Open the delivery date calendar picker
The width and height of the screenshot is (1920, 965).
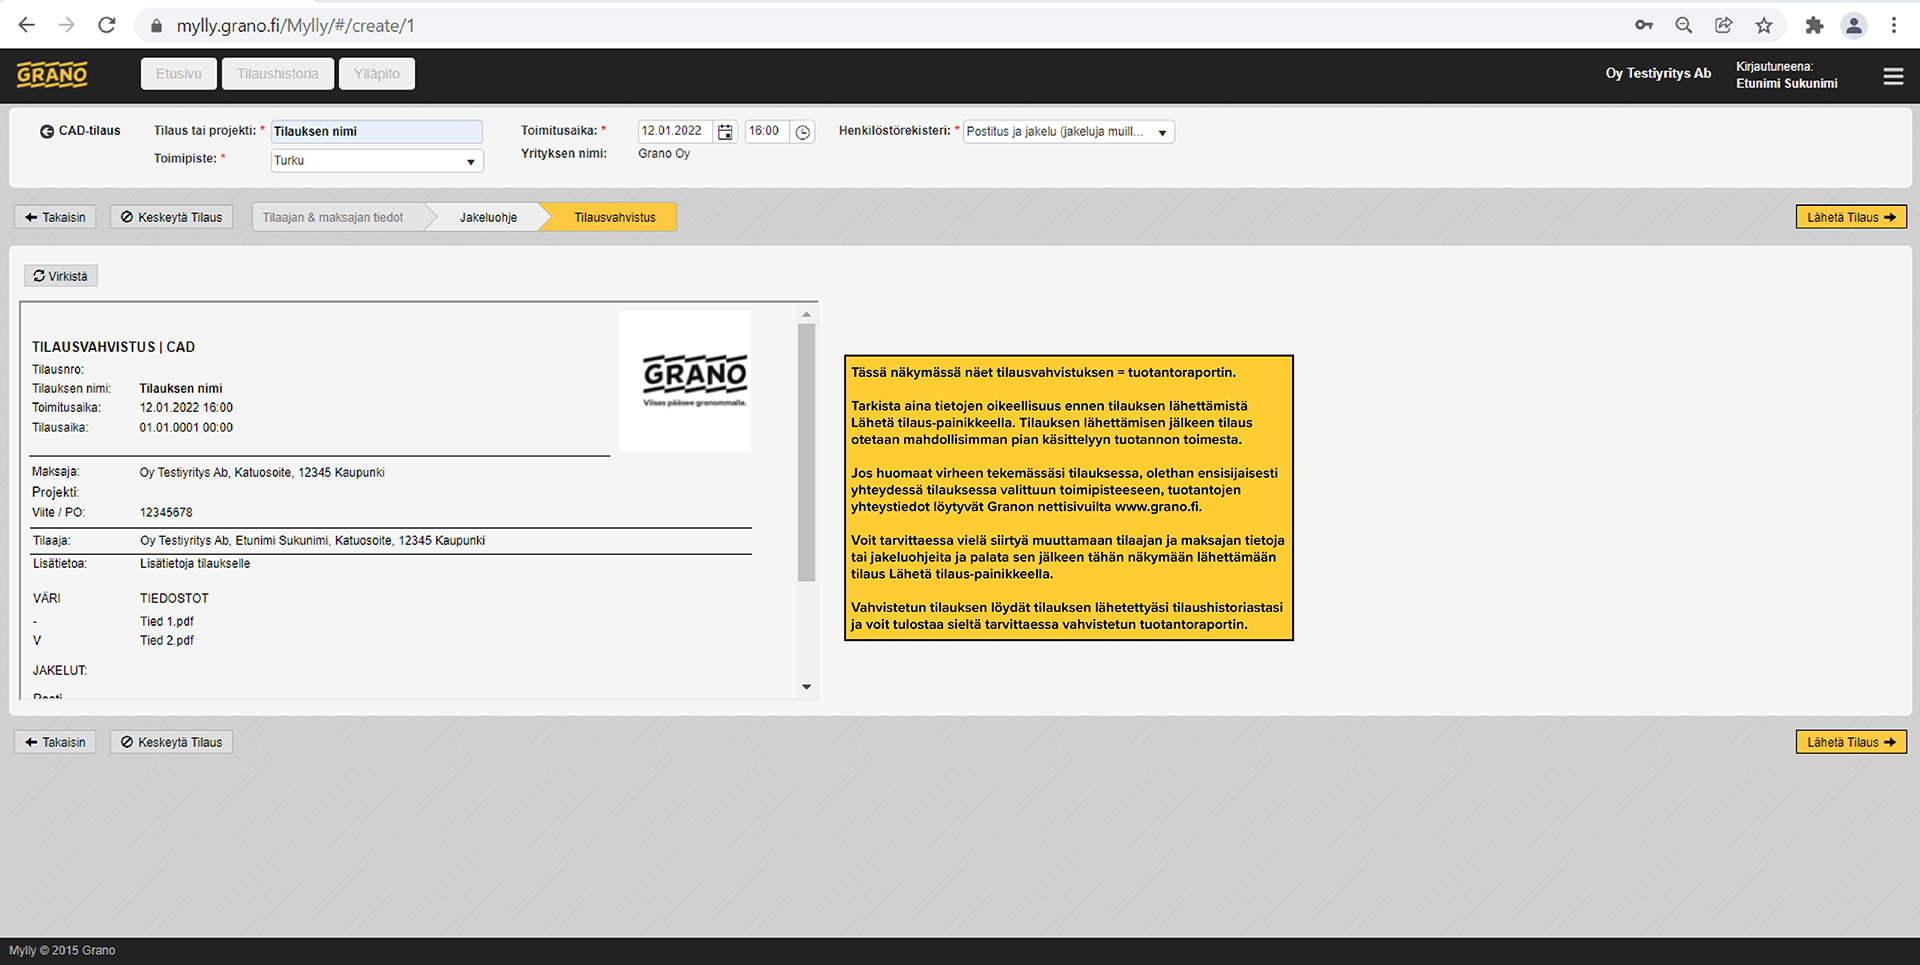(726, 132)
